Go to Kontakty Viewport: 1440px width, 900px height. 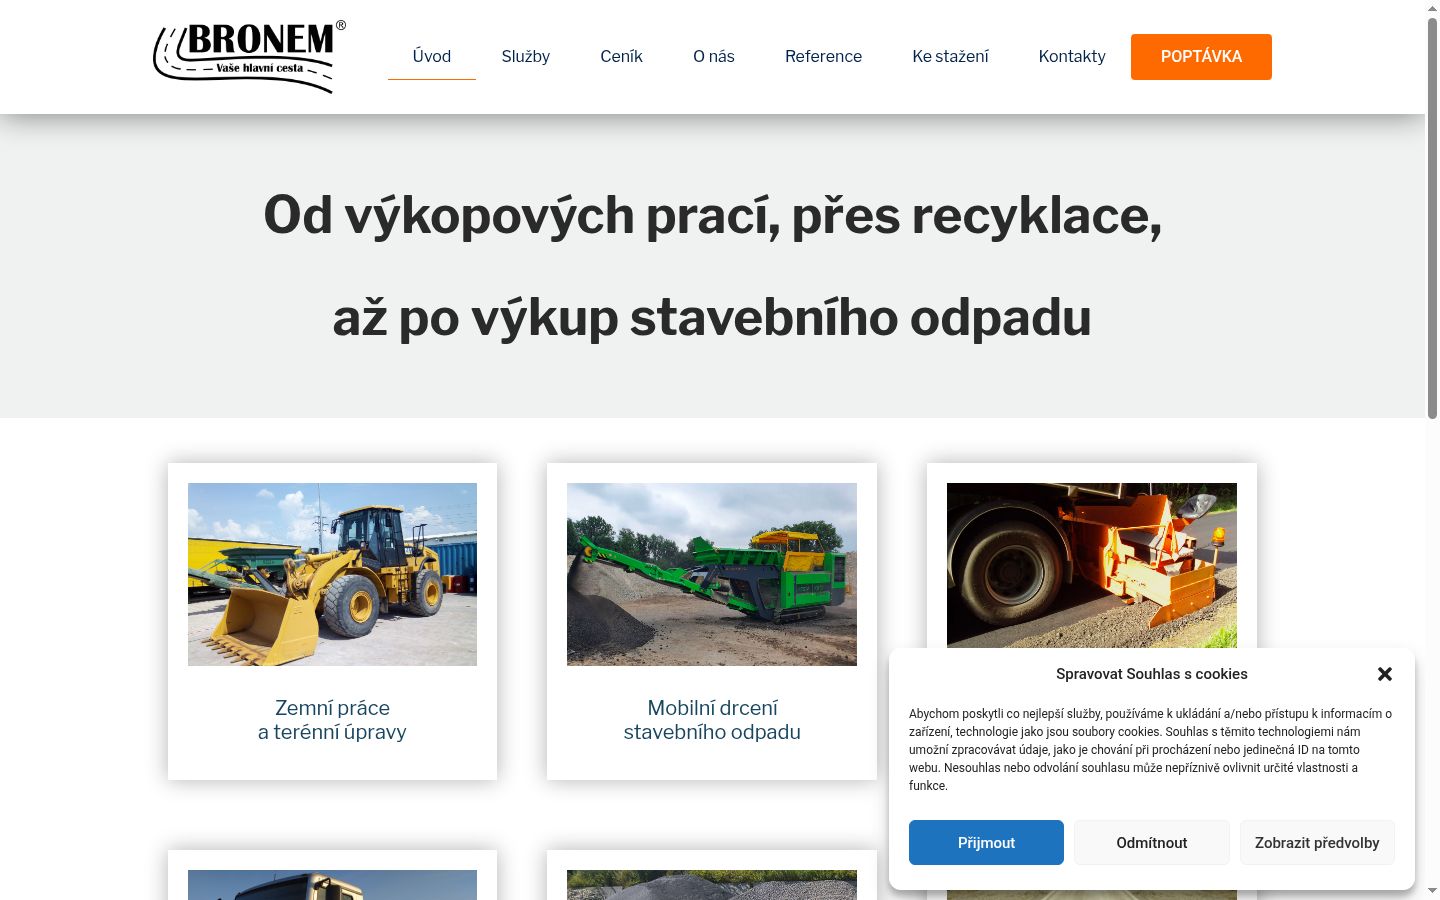(x=1072, y=57)
